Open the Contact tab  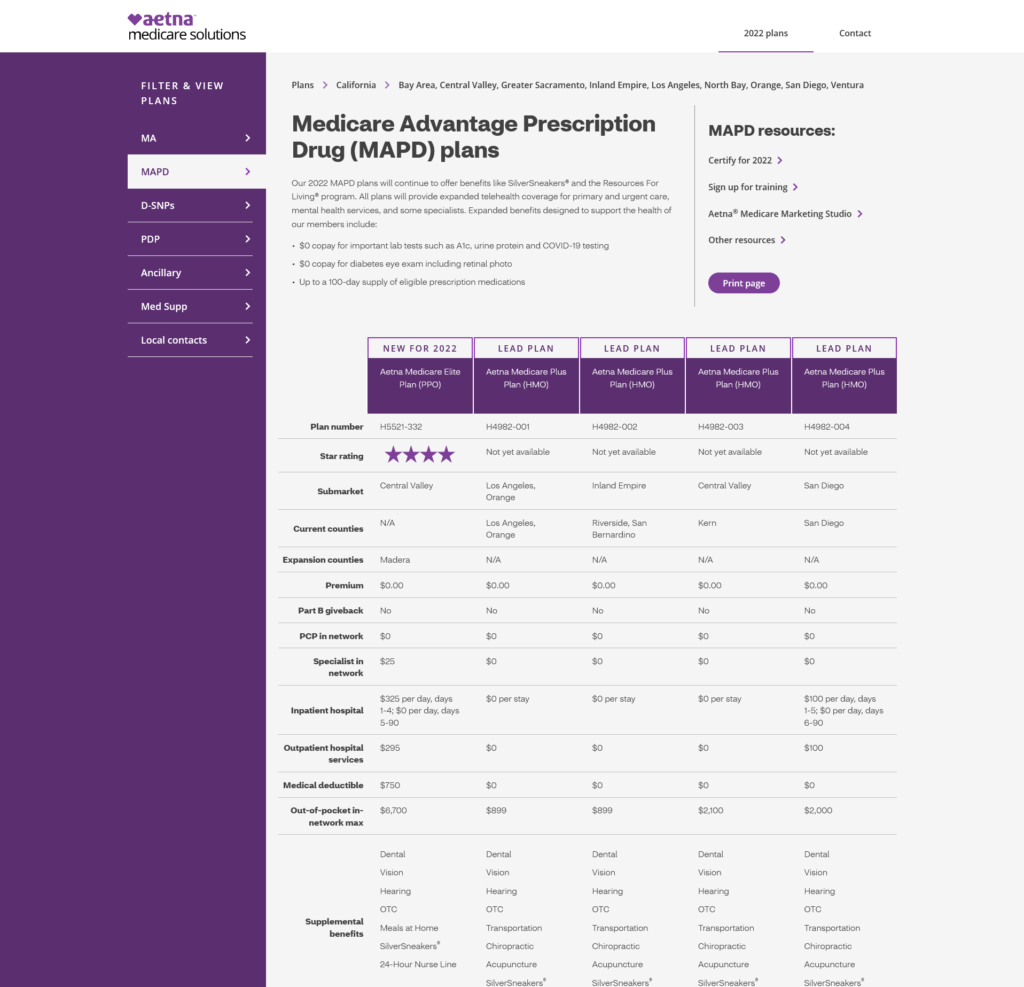[x=854, y=33]
